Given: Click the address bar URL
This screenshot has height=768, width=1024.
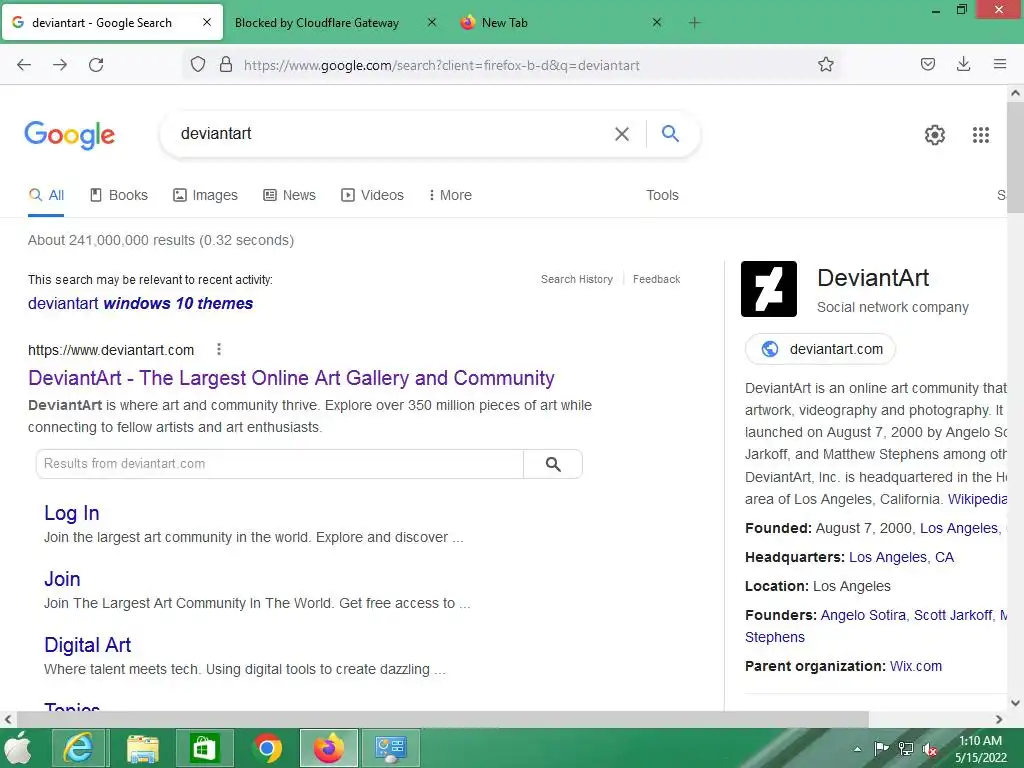Looking at the screenshot, I should [x=441, y=65].
